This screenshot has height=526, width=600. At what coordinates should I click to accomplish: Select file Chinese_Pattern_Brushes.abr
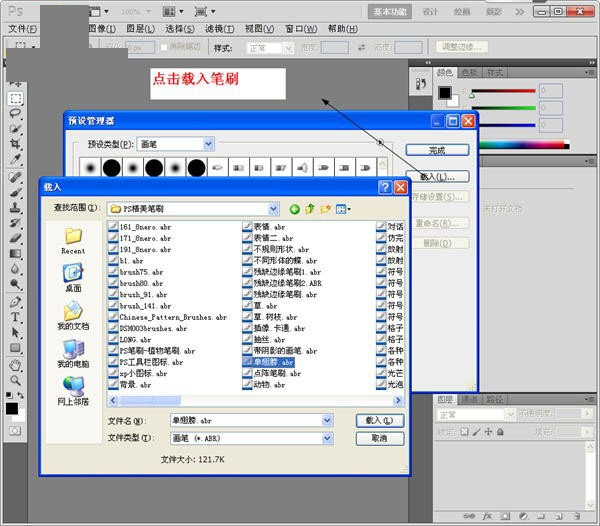168,318
